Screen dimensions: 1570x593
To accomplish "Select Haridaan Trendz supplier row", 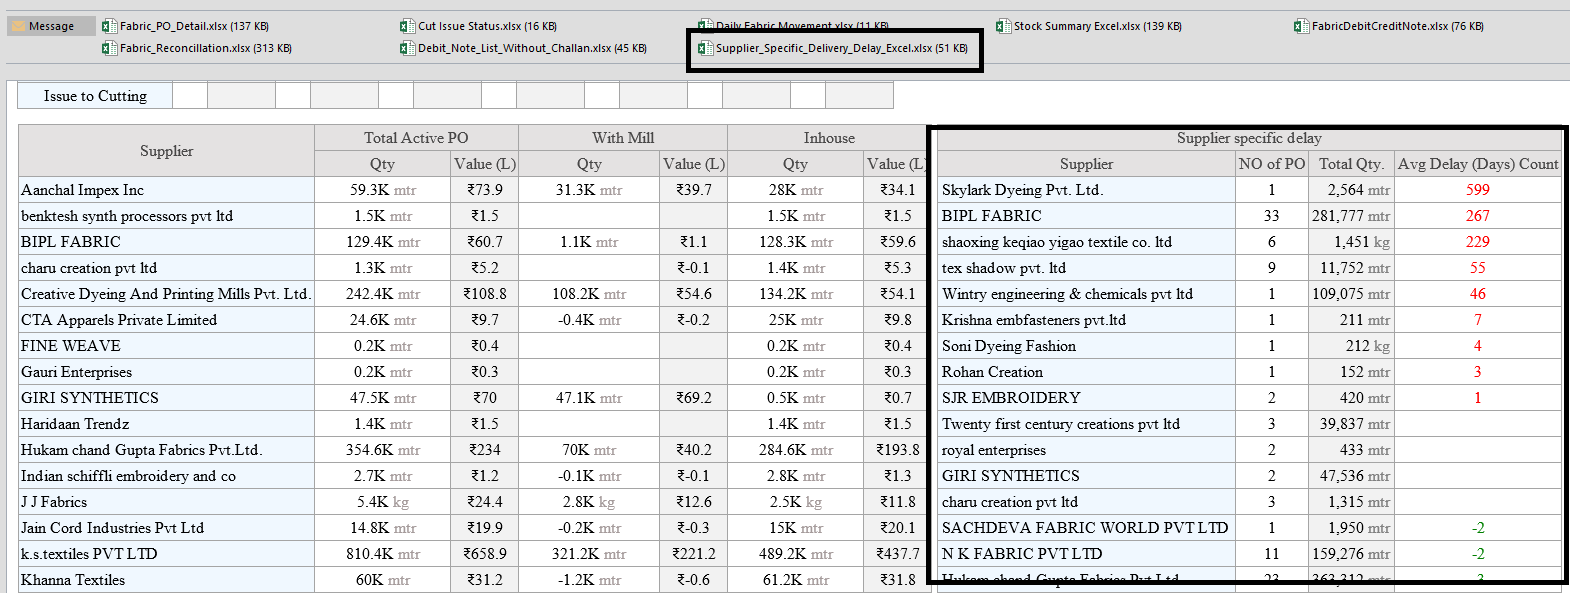I will 167,424.
